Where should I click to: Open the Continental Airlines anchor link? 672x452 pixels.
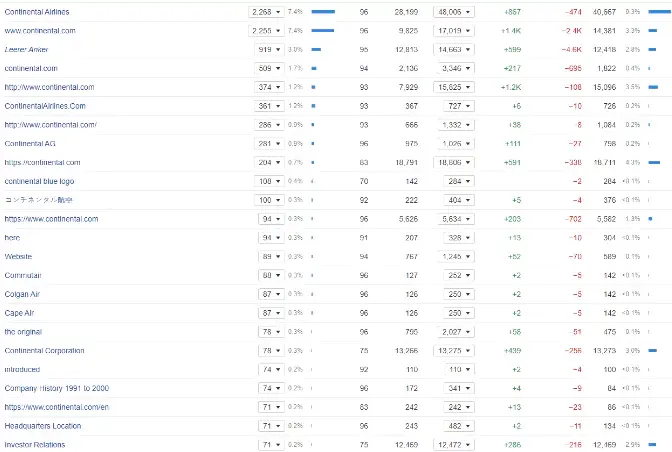[37, 12]
